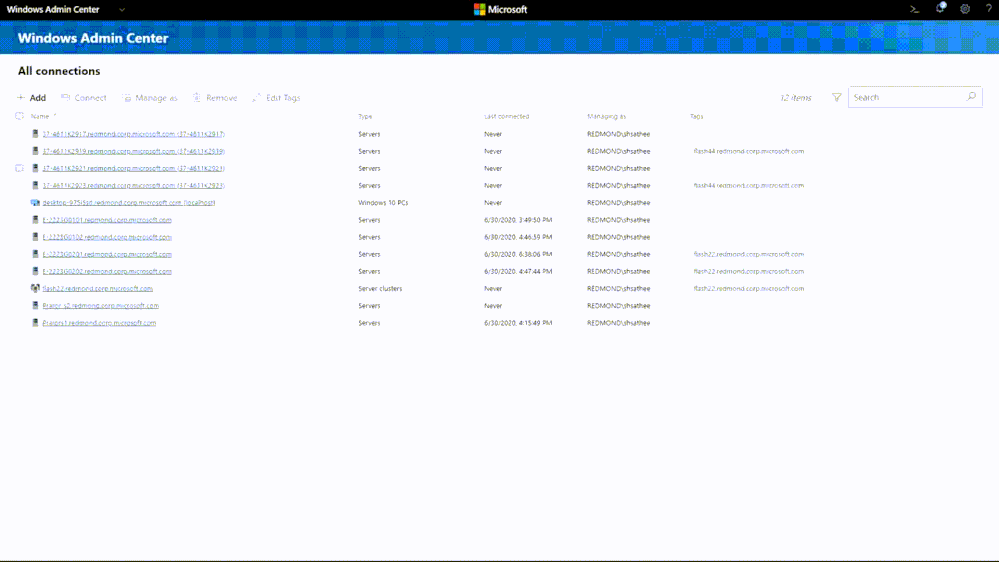Click server icon of the second-to-last Servers row
Screen dimensions: 999x562
click(x=35, y=306)
